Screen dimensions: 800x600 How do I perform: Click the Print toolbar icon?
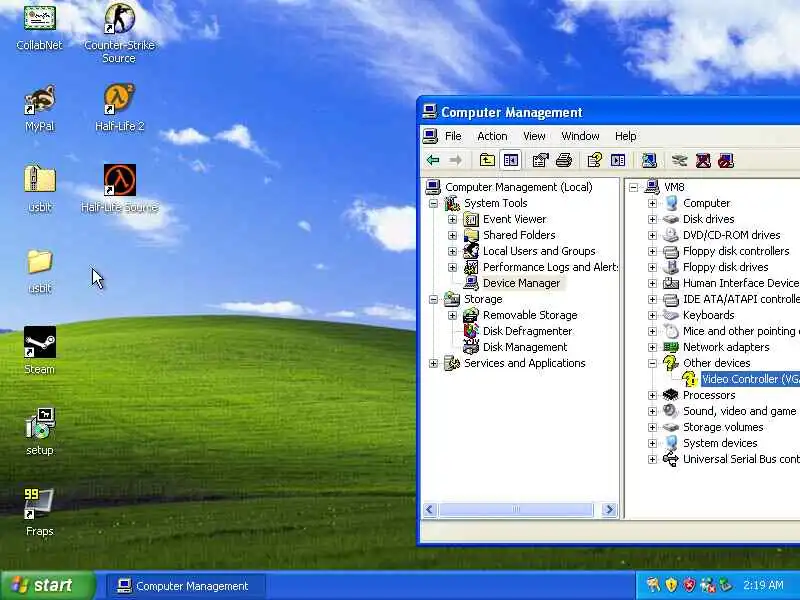[x=564, y=161]
